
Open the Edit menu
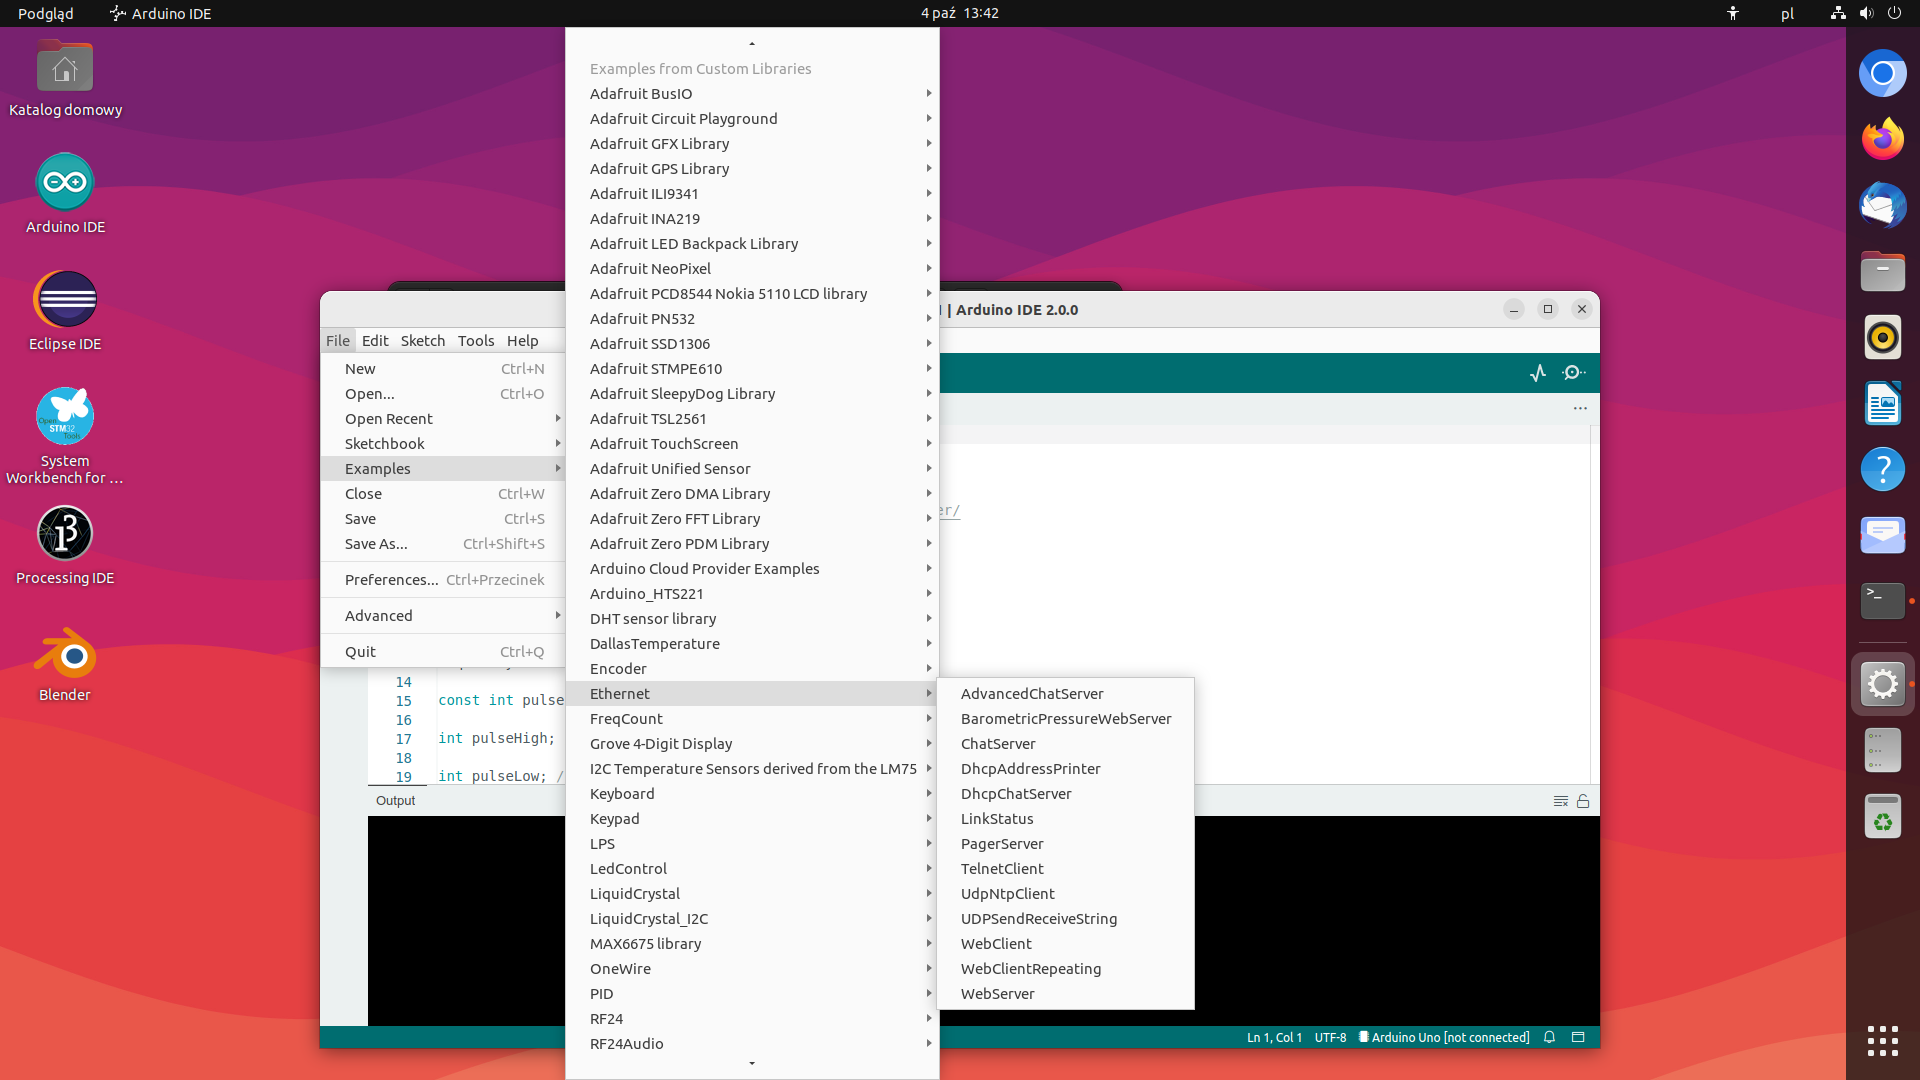(x=375, y=340)
